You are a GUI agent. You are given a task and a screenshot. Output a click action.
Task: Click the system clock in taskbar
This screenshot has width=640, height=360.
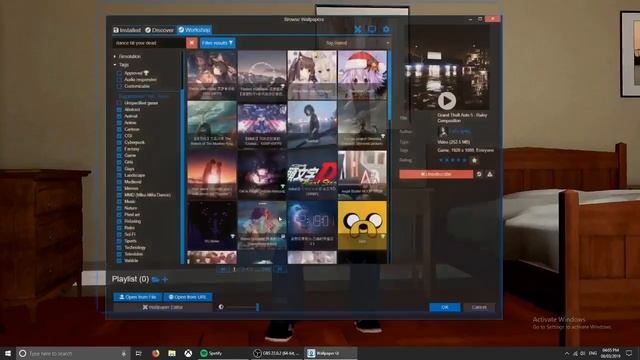click(x=610, y=353)
